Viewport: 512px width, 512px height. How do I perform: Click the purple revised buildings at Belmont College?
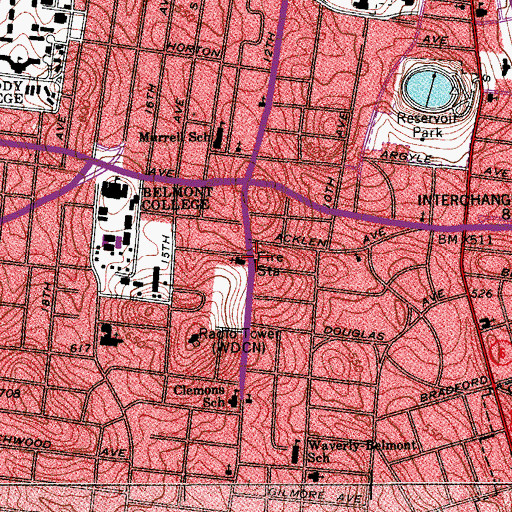click(112, 241)
